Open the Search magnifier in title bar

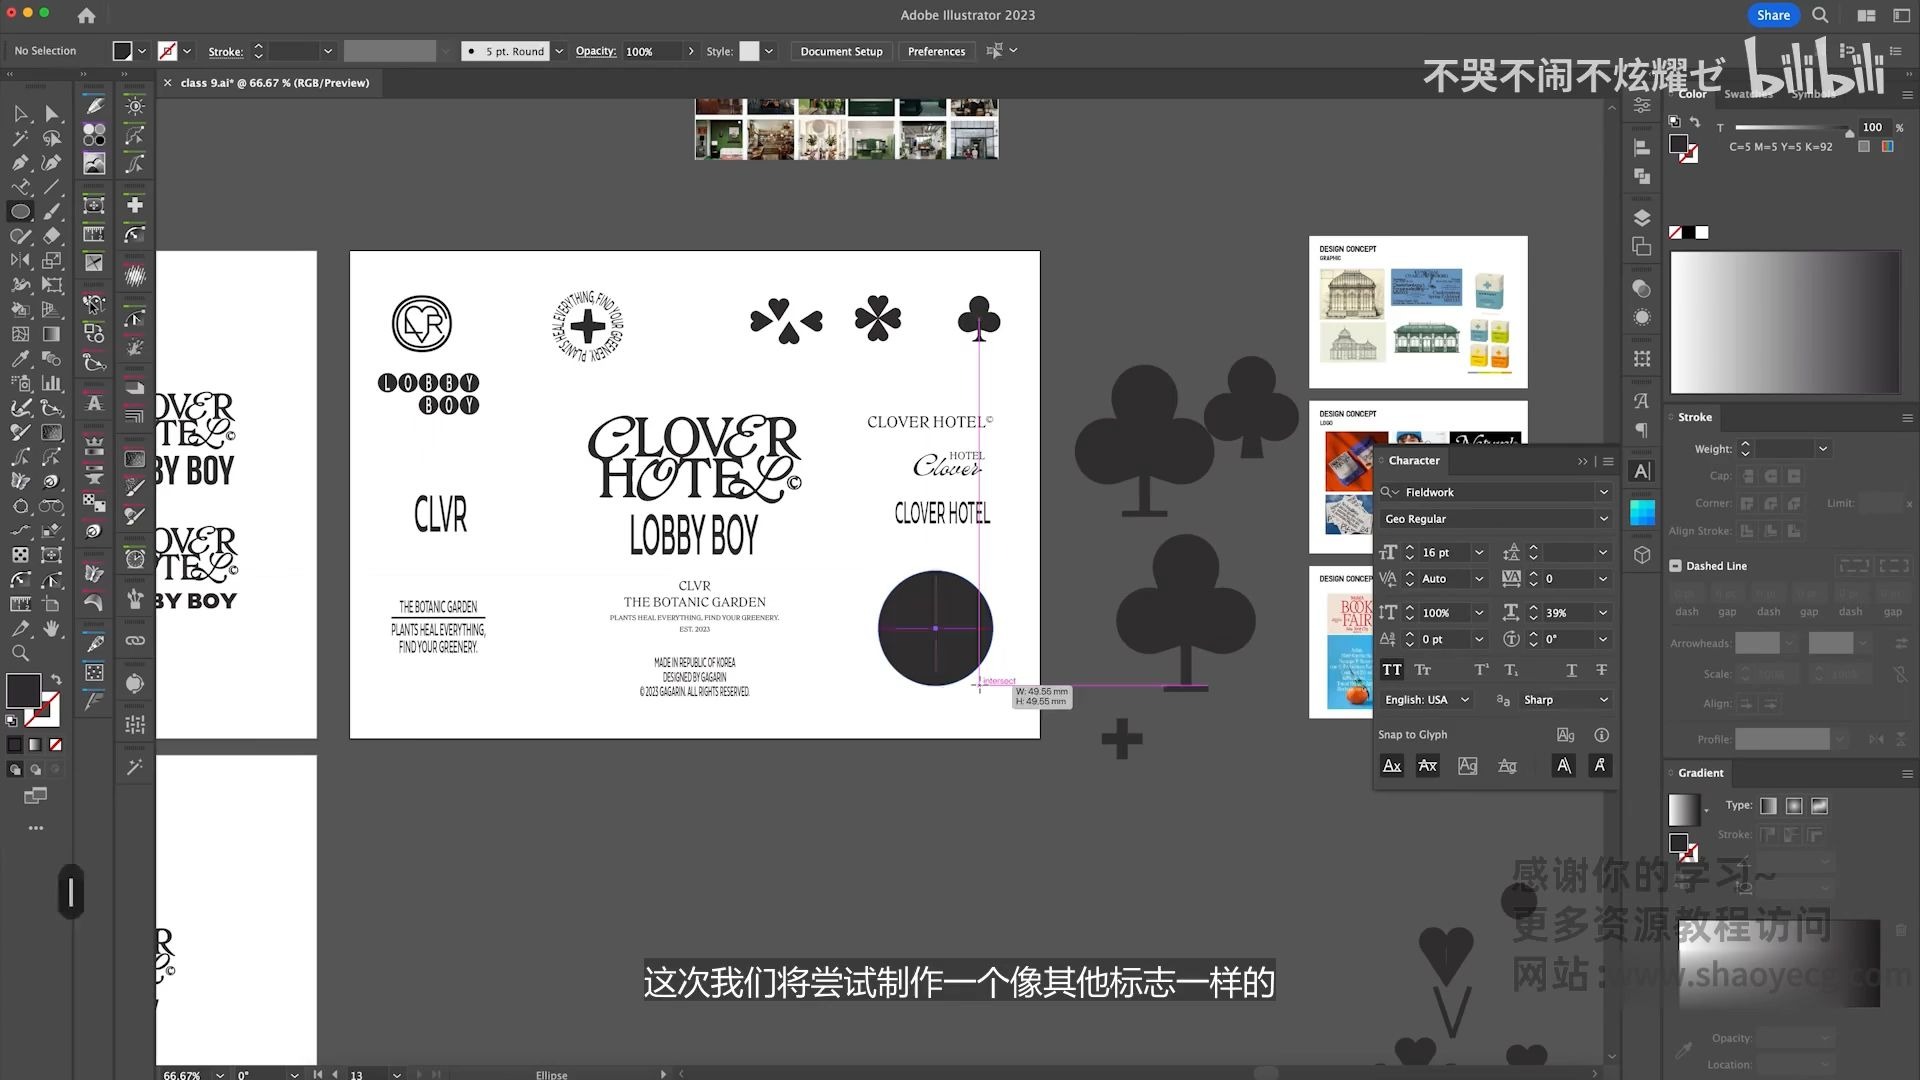[1820, 15]
